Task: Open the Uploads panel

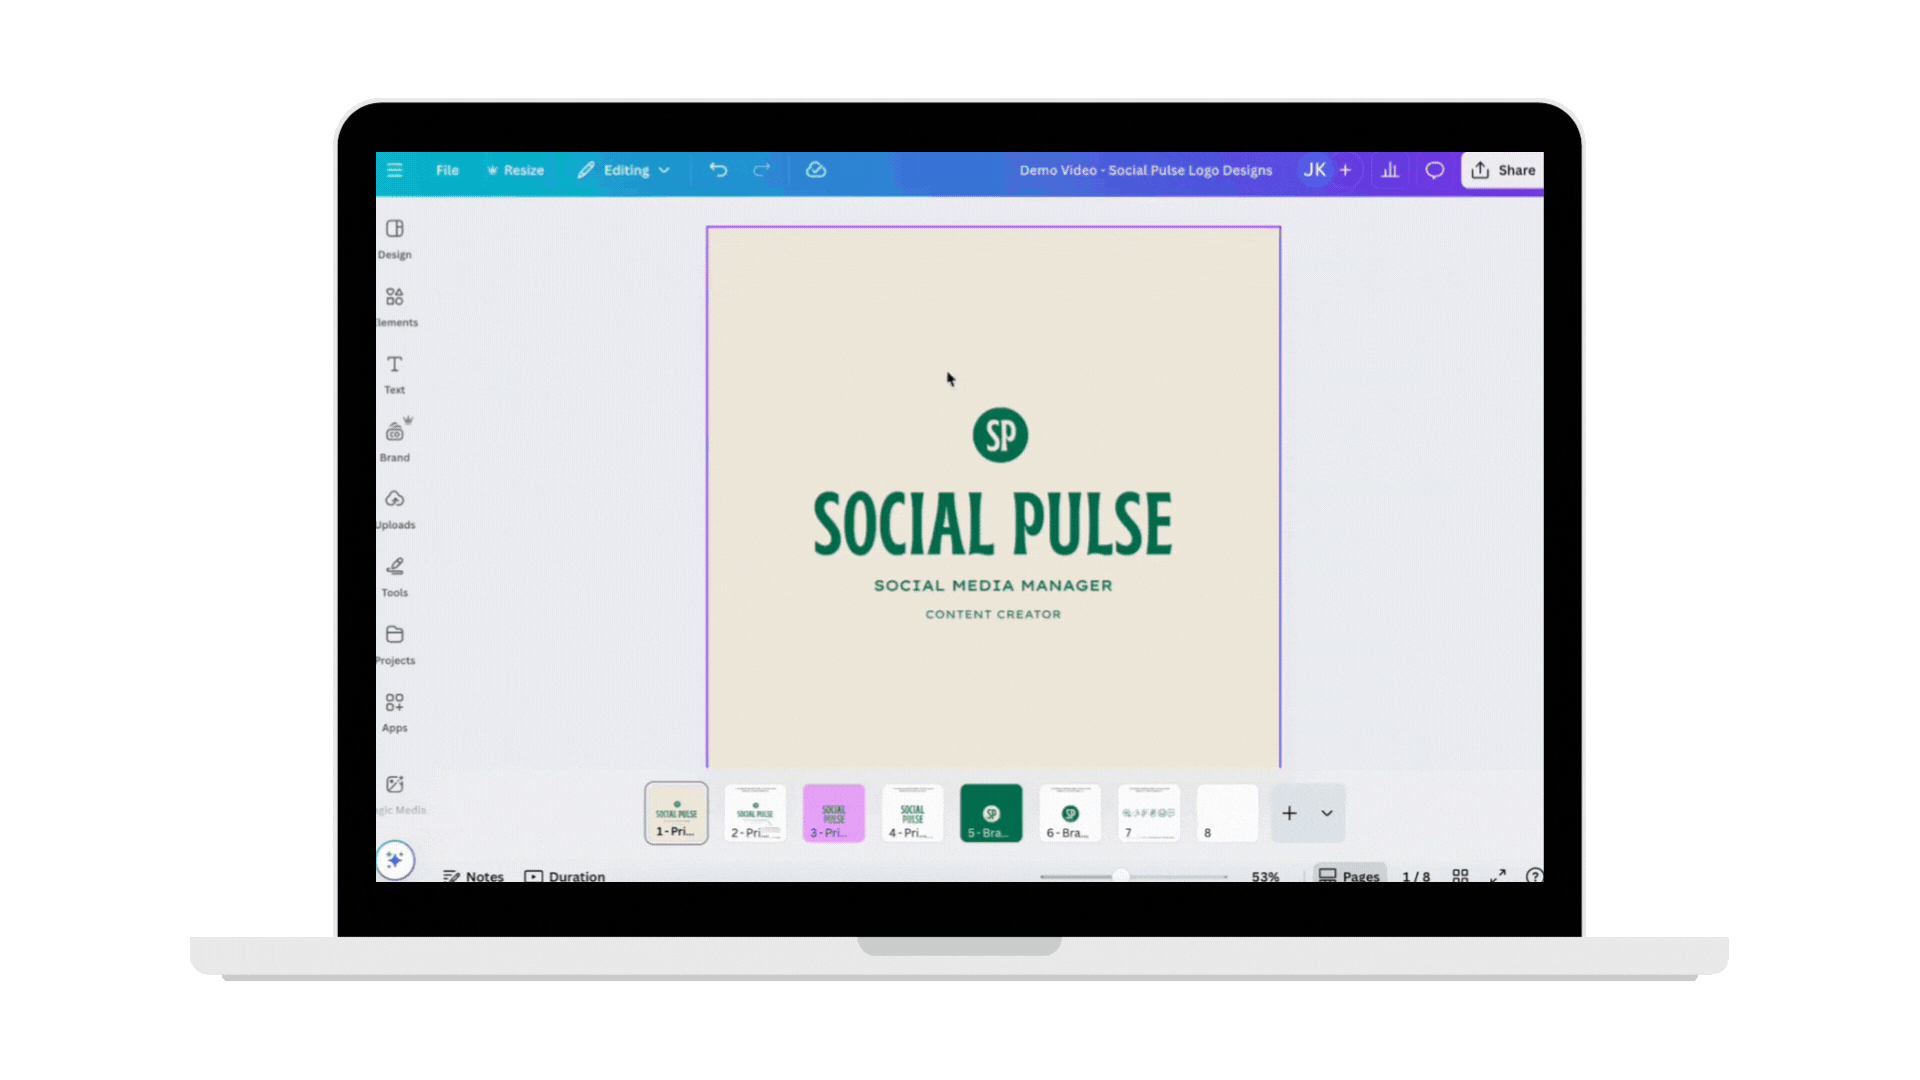Action: [395, 508]
